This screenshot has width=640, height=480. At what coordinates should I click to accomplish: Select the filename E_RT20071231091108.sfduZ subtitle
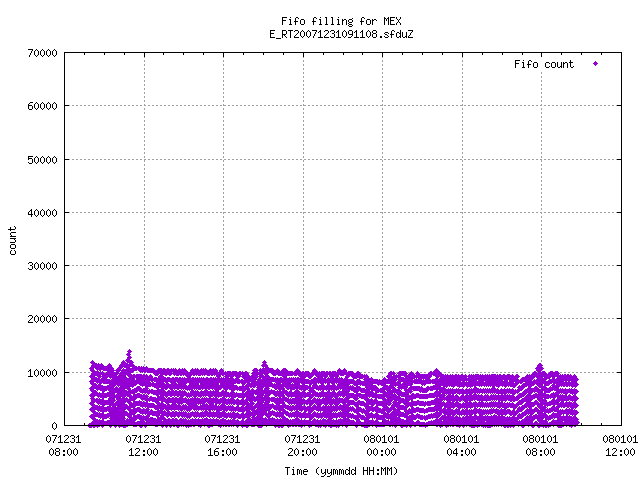coord(341,34)
